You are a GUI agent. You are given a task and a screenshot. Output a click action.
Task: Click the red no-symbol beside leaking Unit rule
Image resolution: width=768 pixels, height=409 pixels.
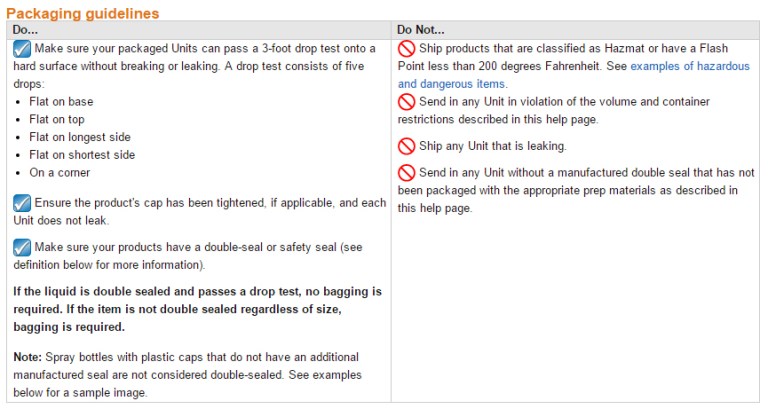(x=407, y=146)
